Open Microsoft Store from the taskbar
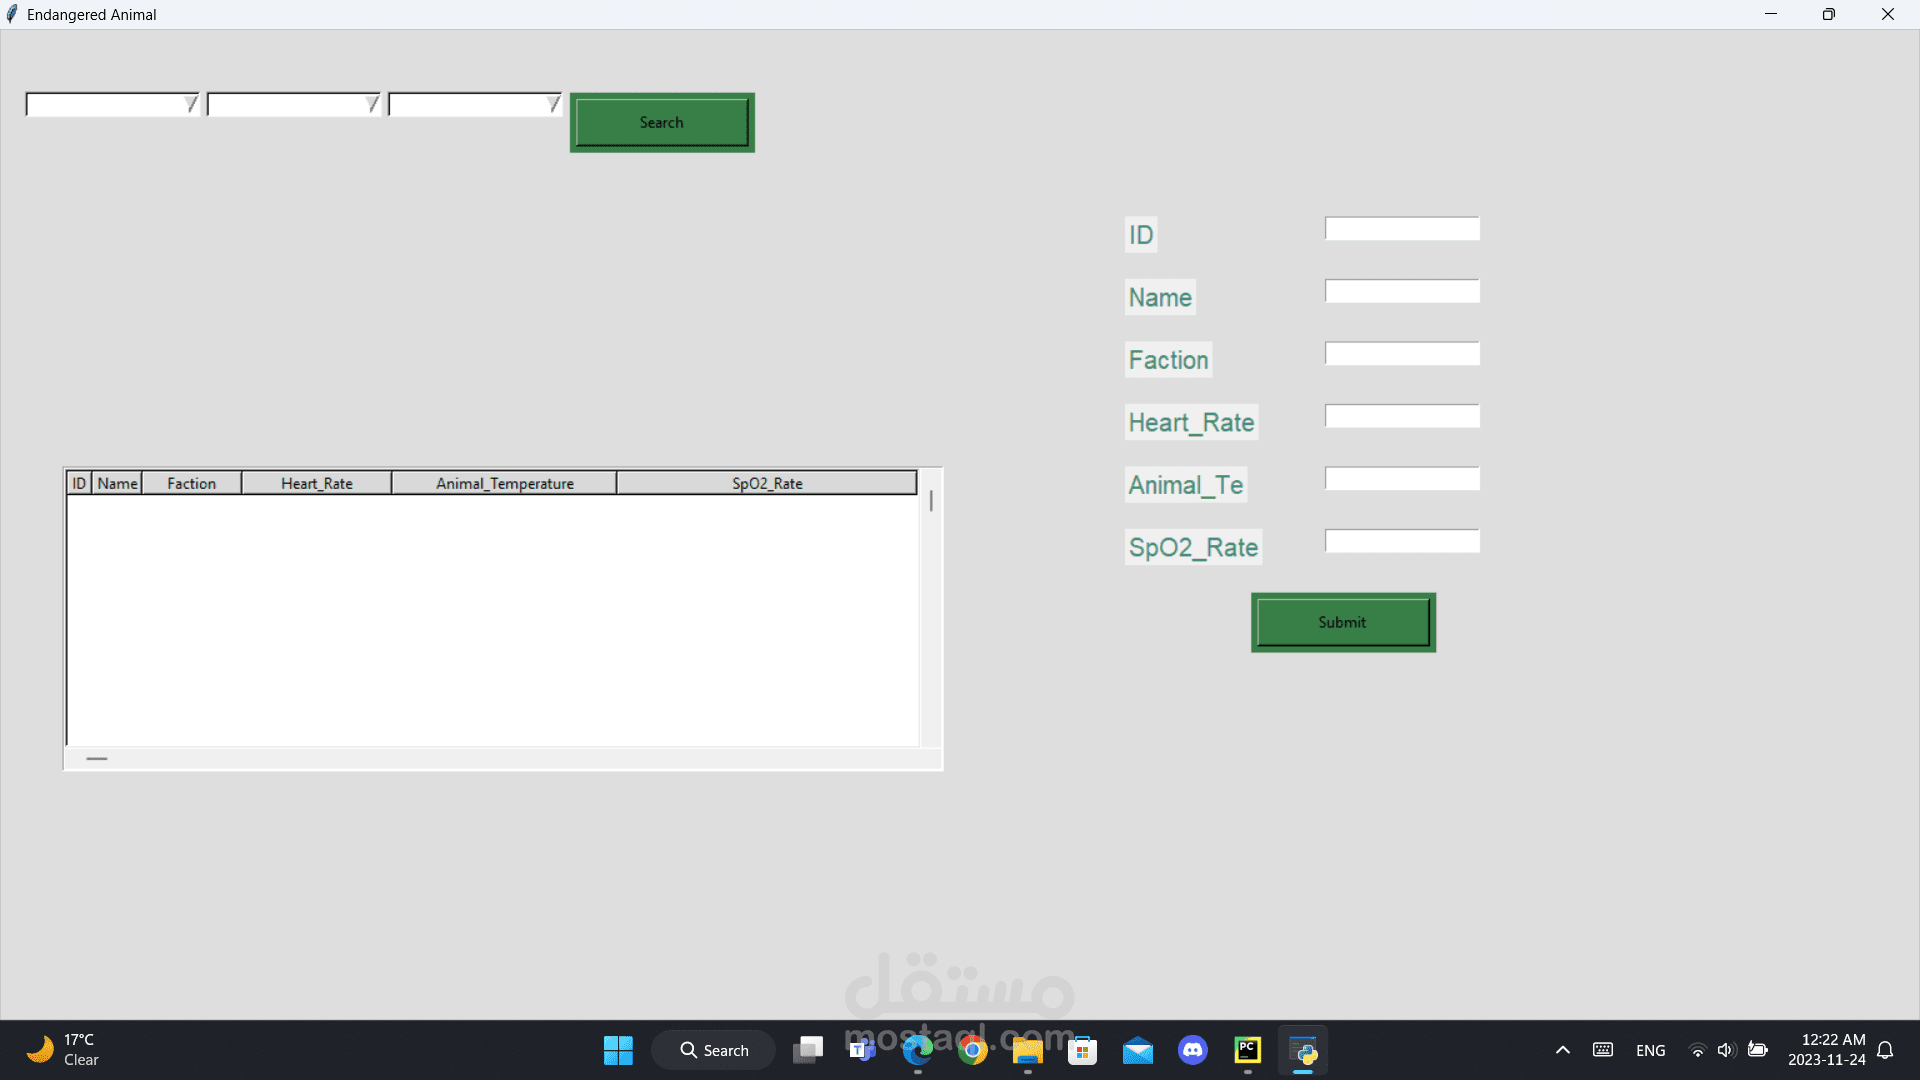The image size is (1920, 1080). [x=1082, y=1050]
